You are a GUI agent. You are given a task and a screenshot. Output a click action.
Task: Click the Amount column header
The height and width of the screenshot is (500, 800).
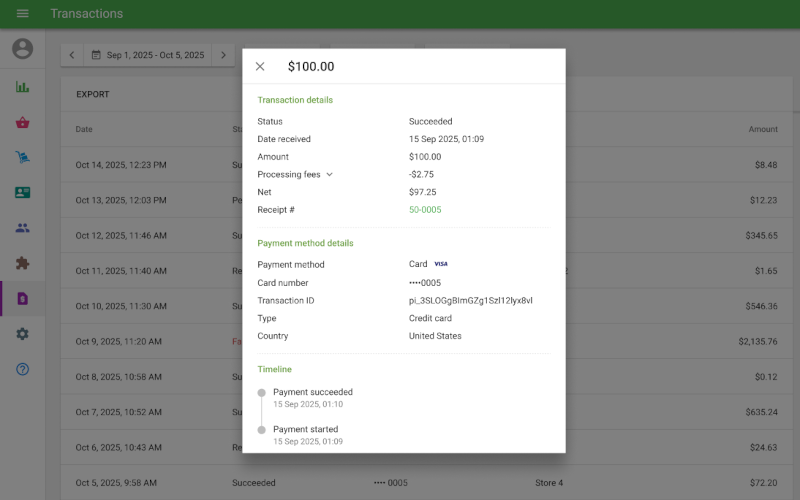click(763, 129)
